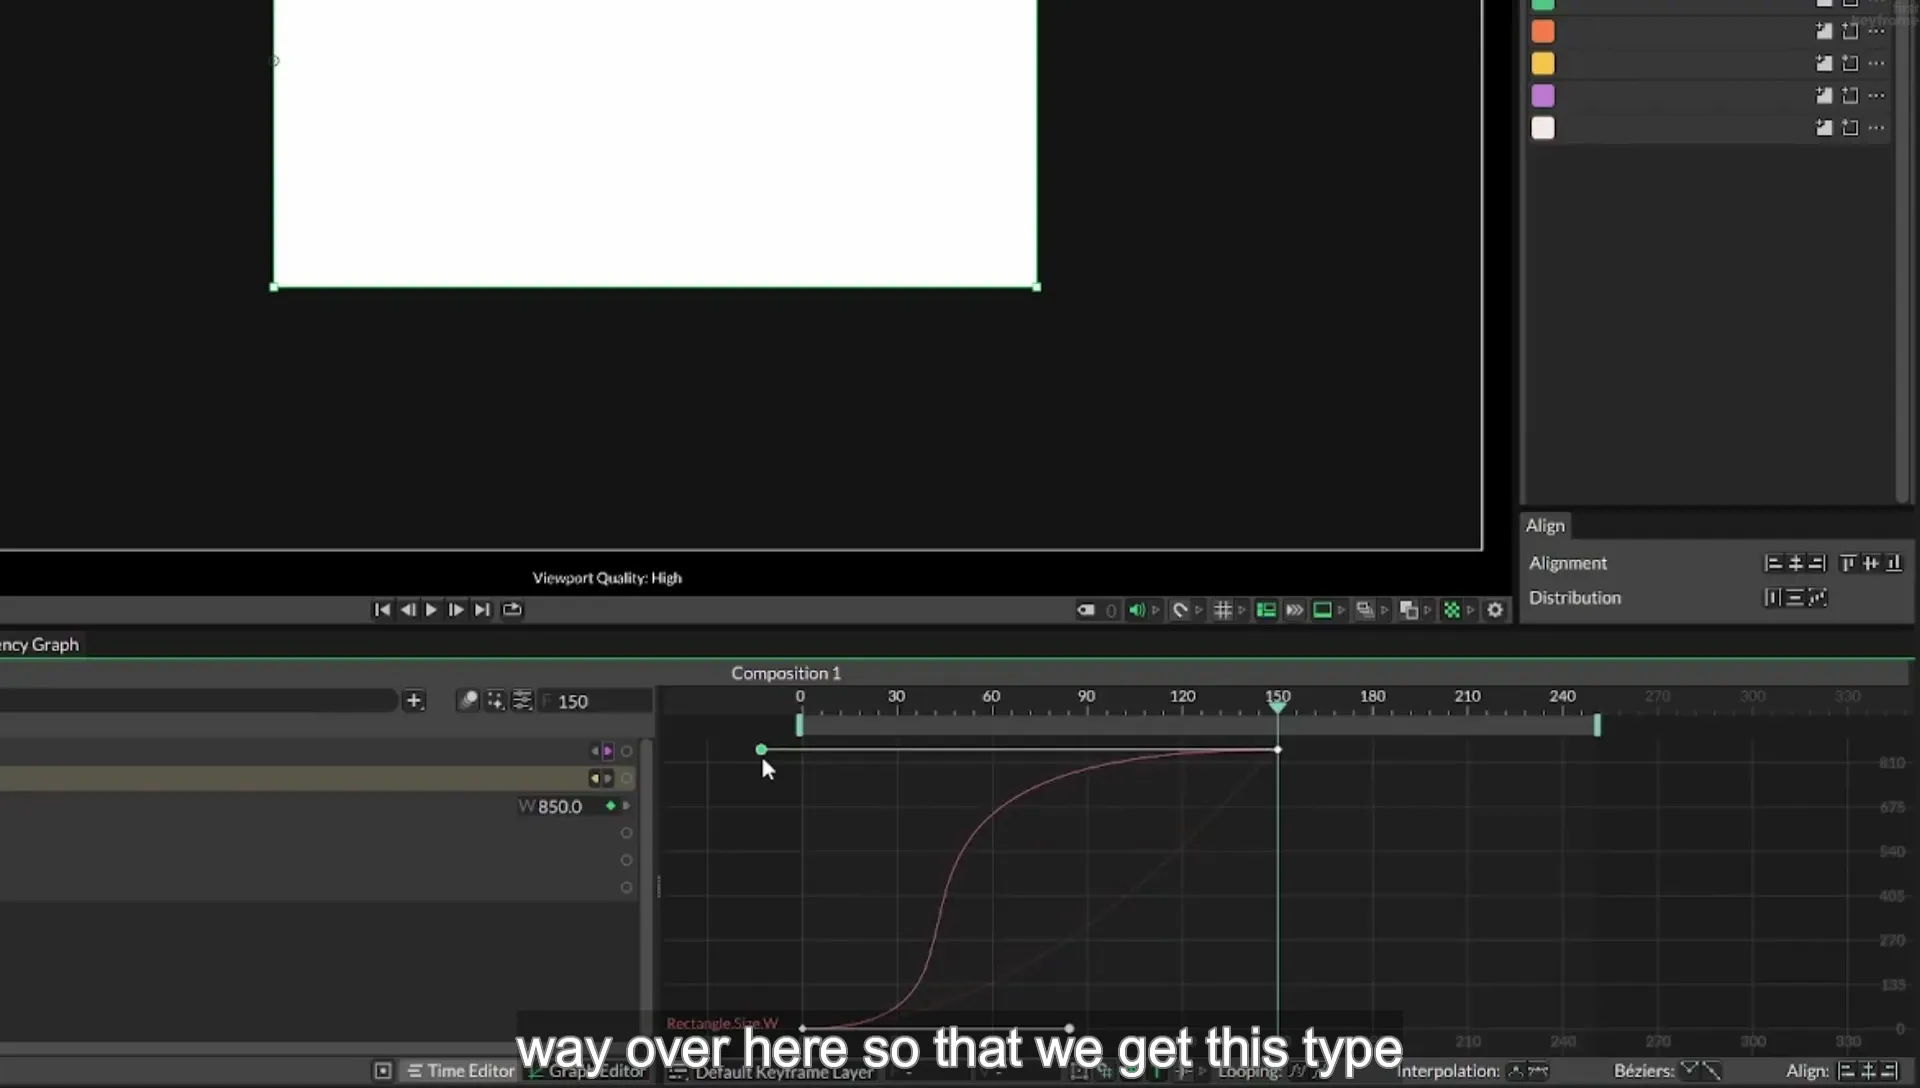Click the playhead marker at frame 150
1920x1088 pixels.
tap(1278, 707)
